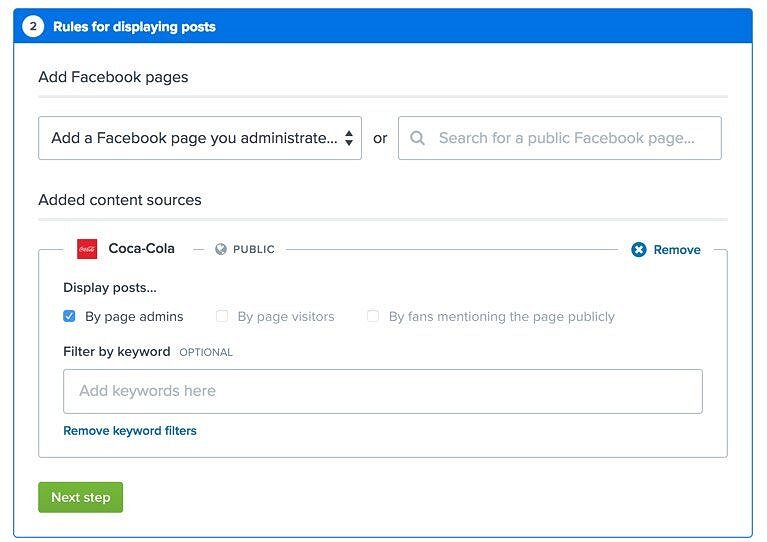
Task: Select the Coca-Cola source name
Action: tap(141, 248)
